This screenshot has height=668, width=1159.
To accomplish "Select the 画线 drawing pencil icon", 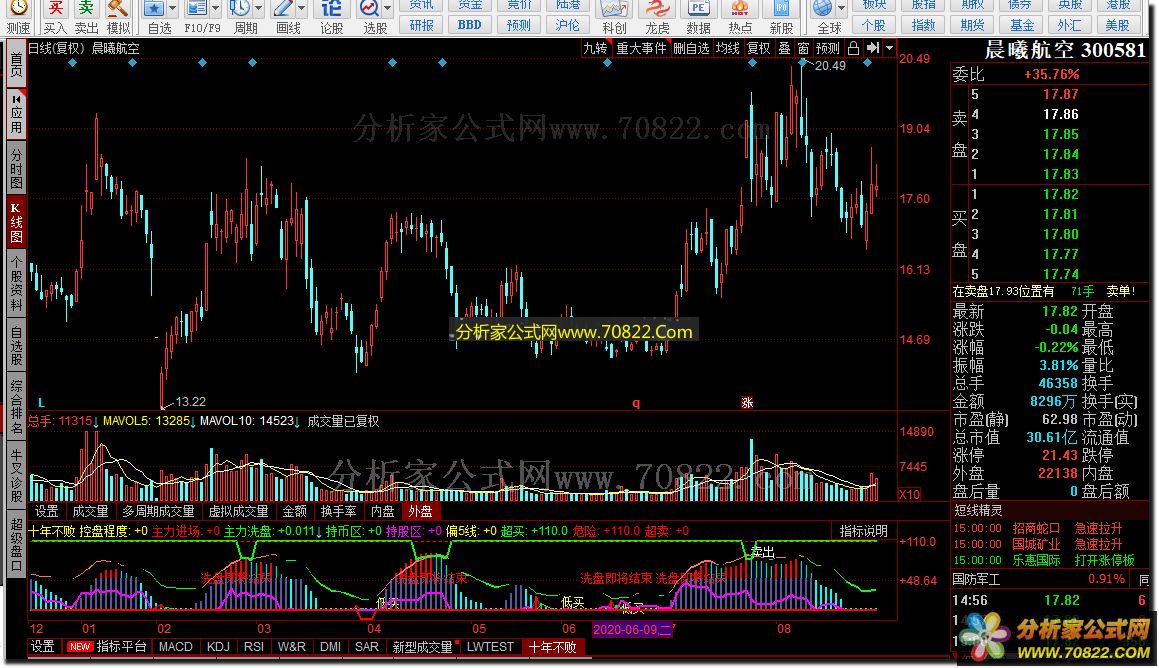I will pos(282,9).
